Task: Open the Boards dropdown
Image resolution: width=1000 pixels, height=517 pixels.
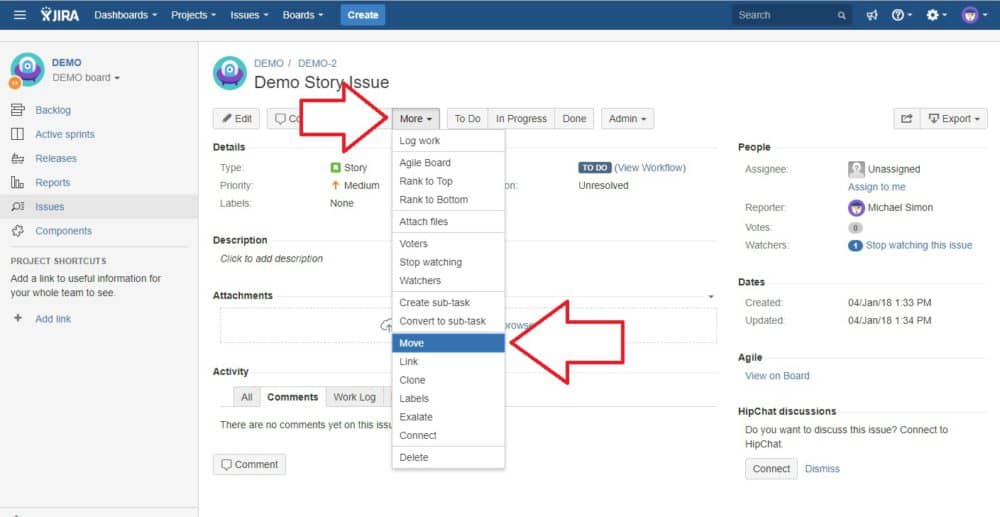Action: pyautogui.click(x=302, y=15)
